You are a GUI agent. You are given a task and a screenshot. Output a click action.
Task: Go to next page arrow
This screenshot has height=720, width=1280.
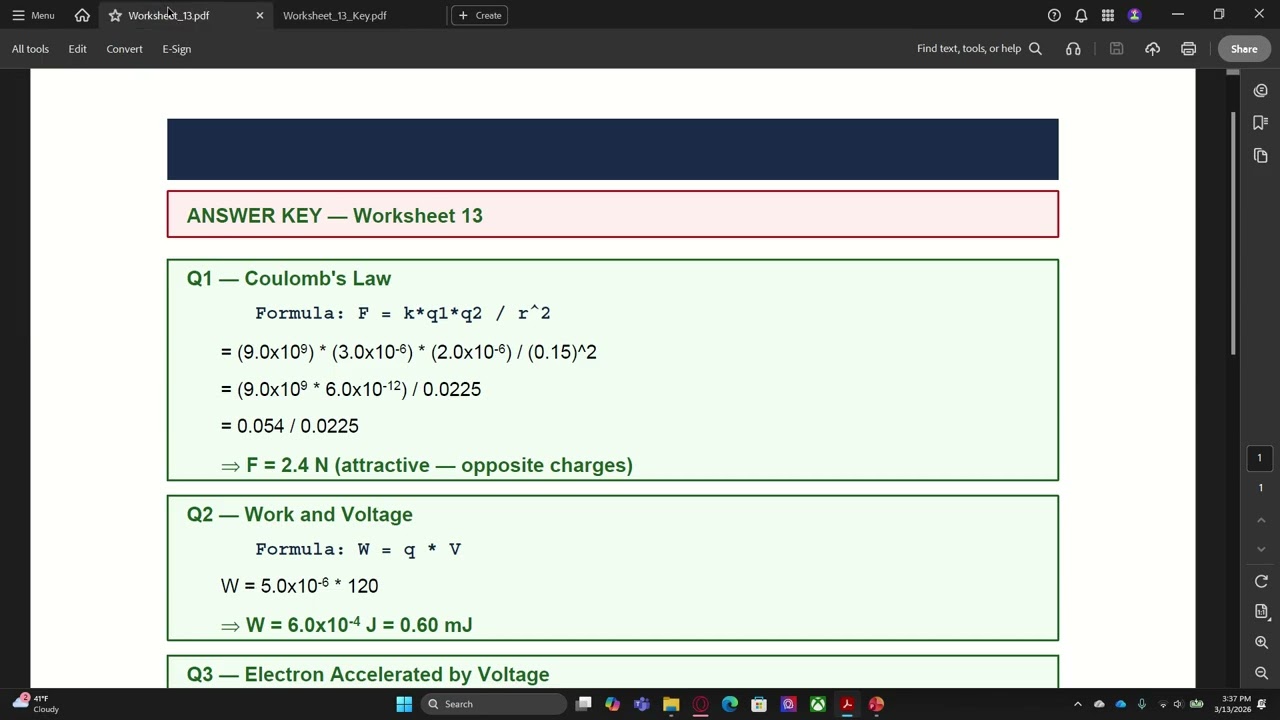(1260, 549)
